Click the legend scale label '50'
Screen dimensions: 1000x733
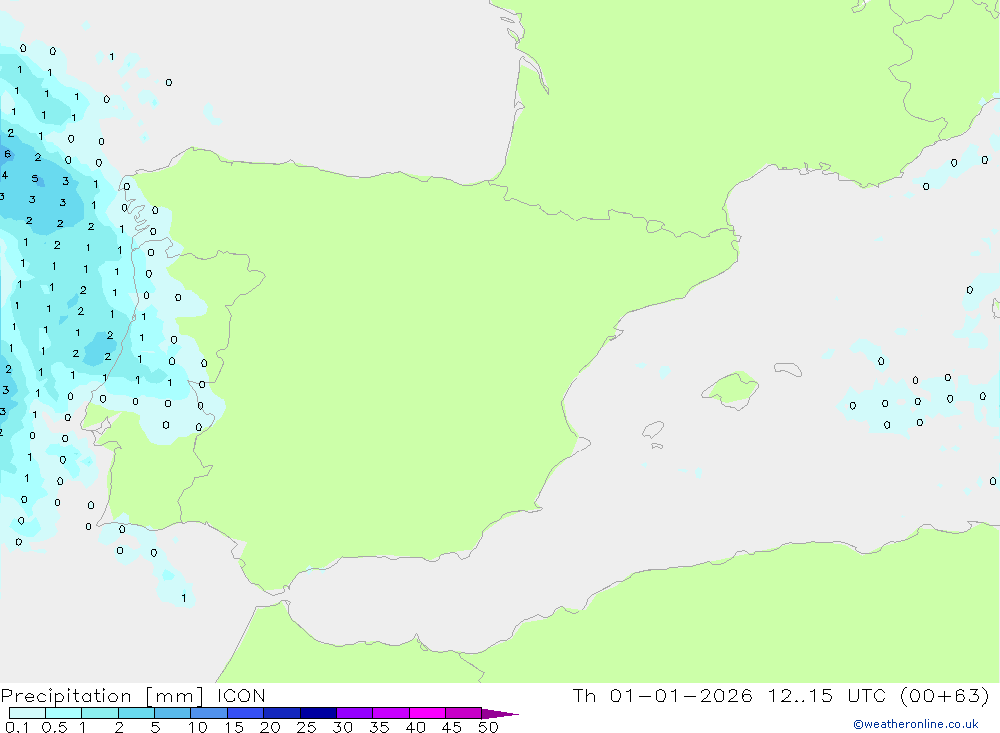[488, 727]
